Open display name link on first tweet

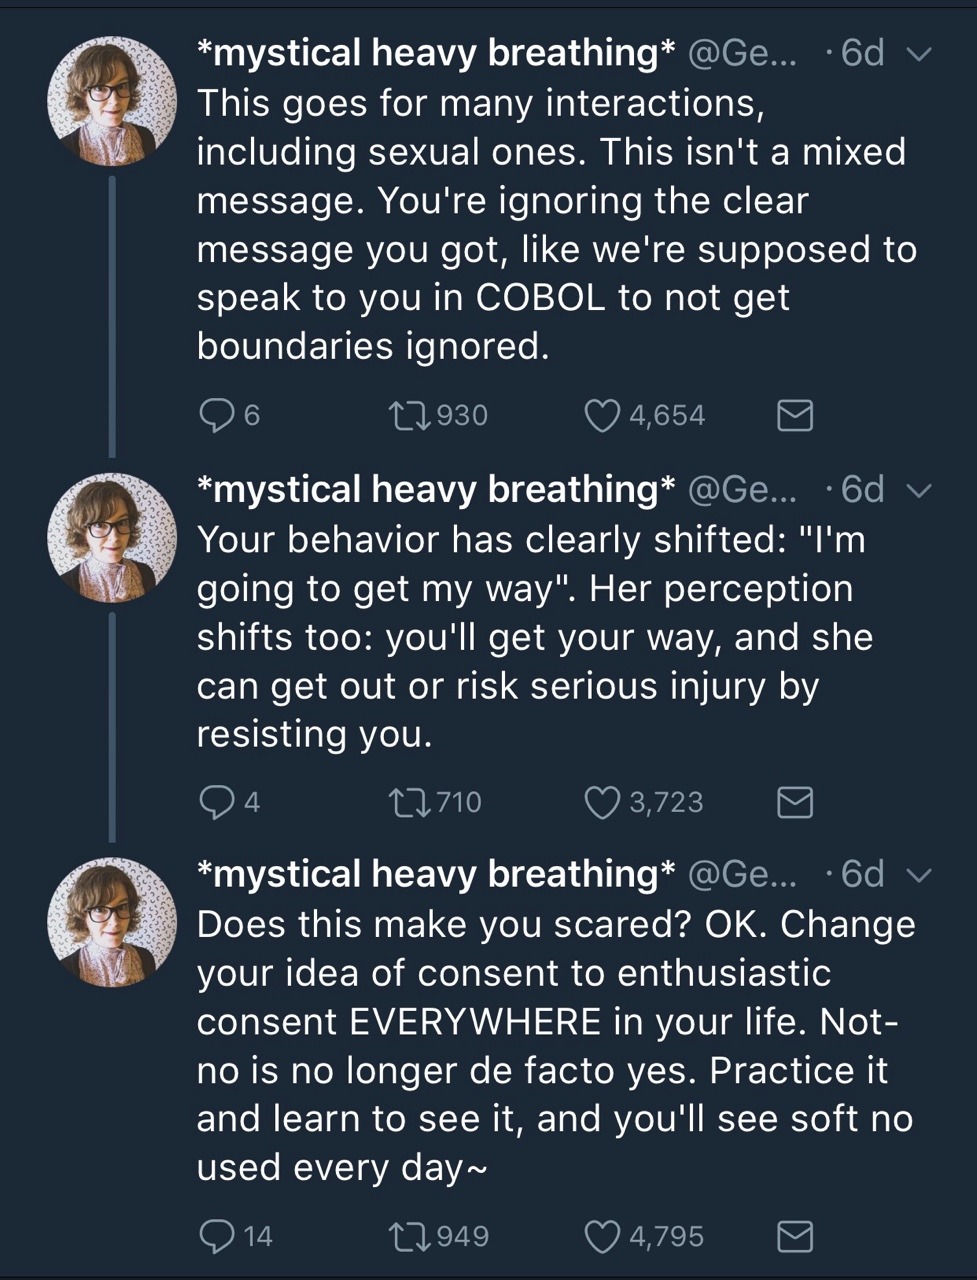pyautogui.click(x=436, y=53)
